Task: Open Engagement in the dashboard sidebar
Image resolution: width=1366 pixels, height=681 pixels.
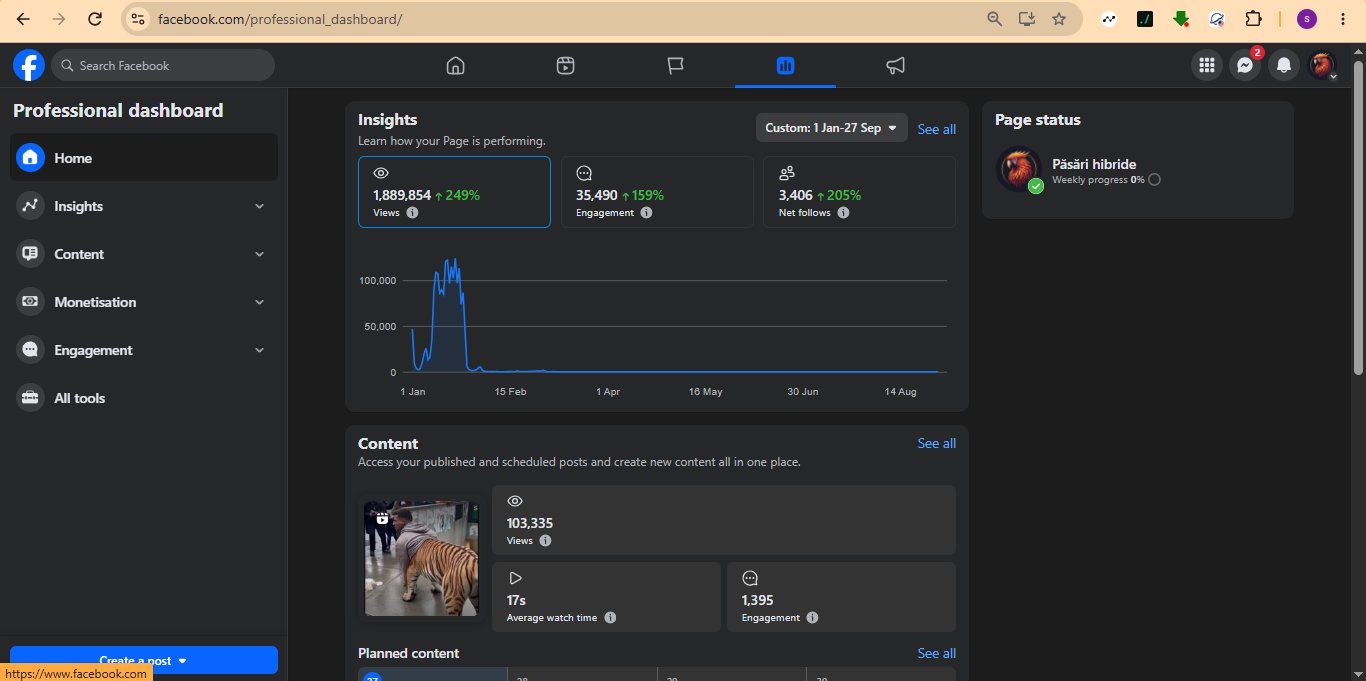Action: coord(144,350)
